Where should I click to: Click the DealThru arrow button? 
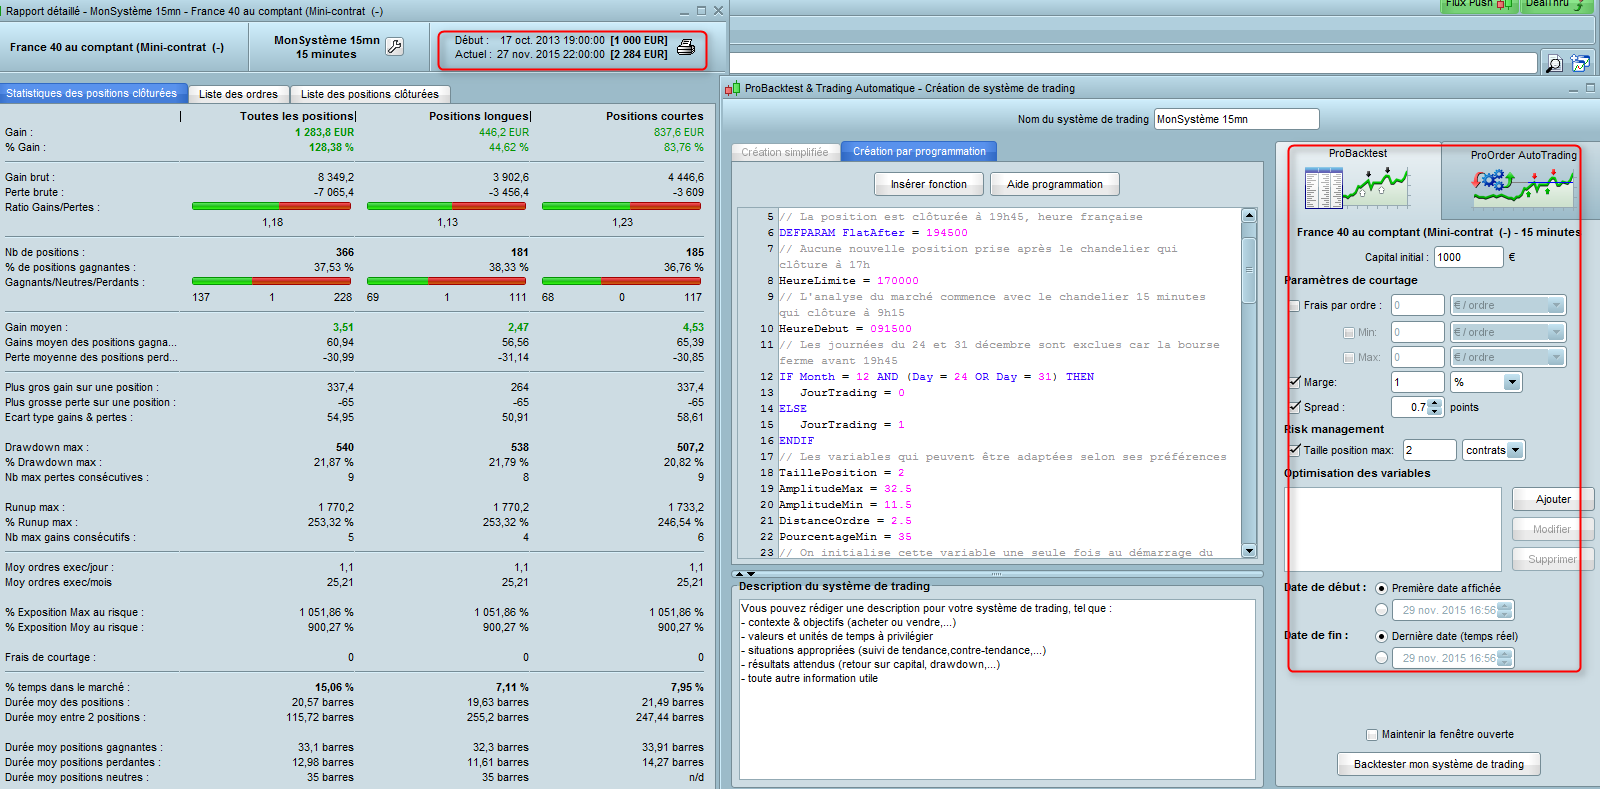click(1555, 4)
